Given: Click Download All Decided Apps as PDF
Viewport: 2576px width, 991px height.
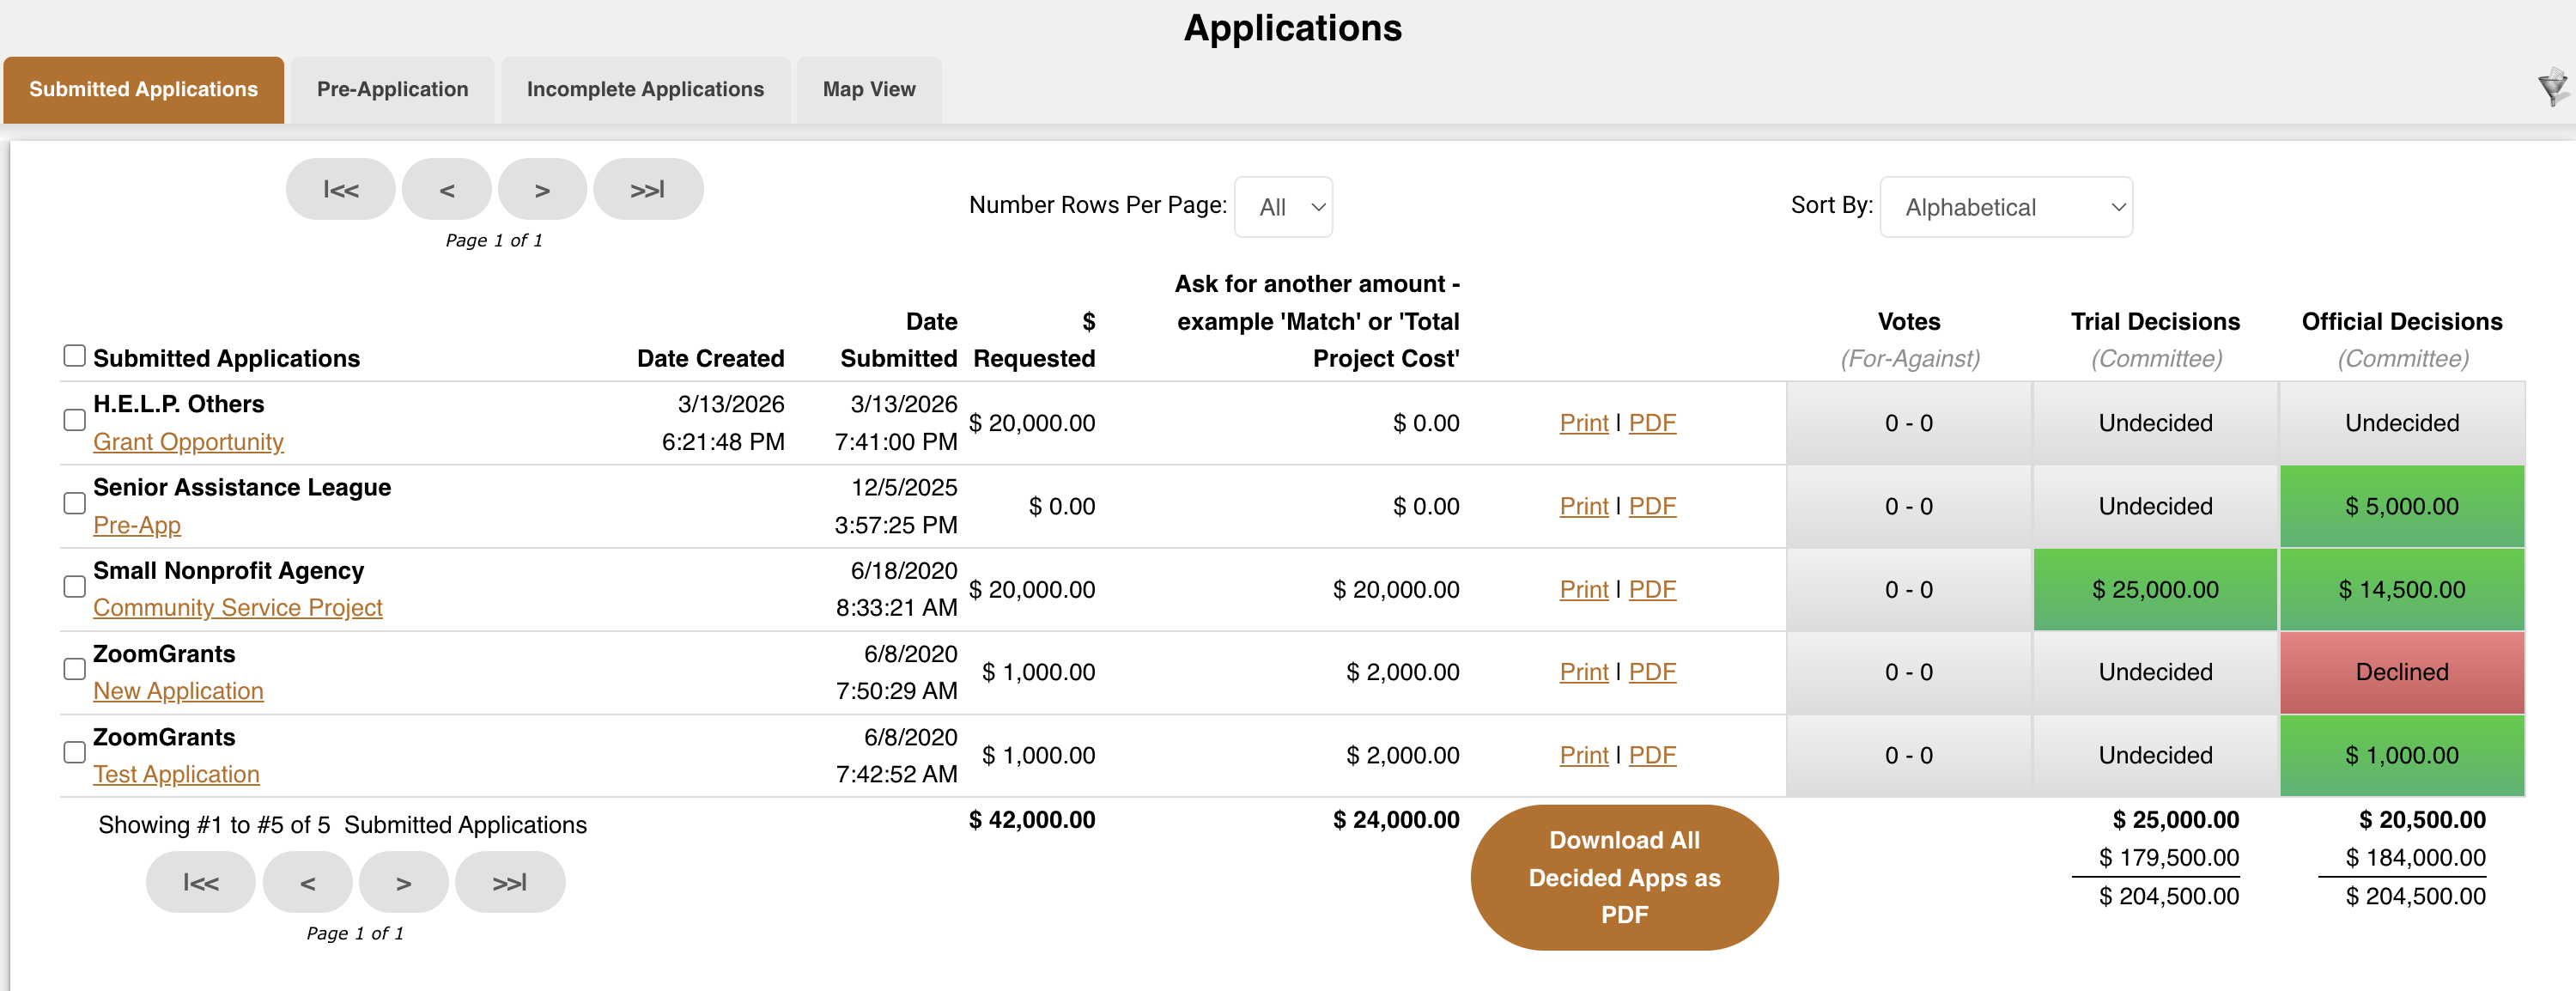Looking at the screenshot, I should [1624, 877].
